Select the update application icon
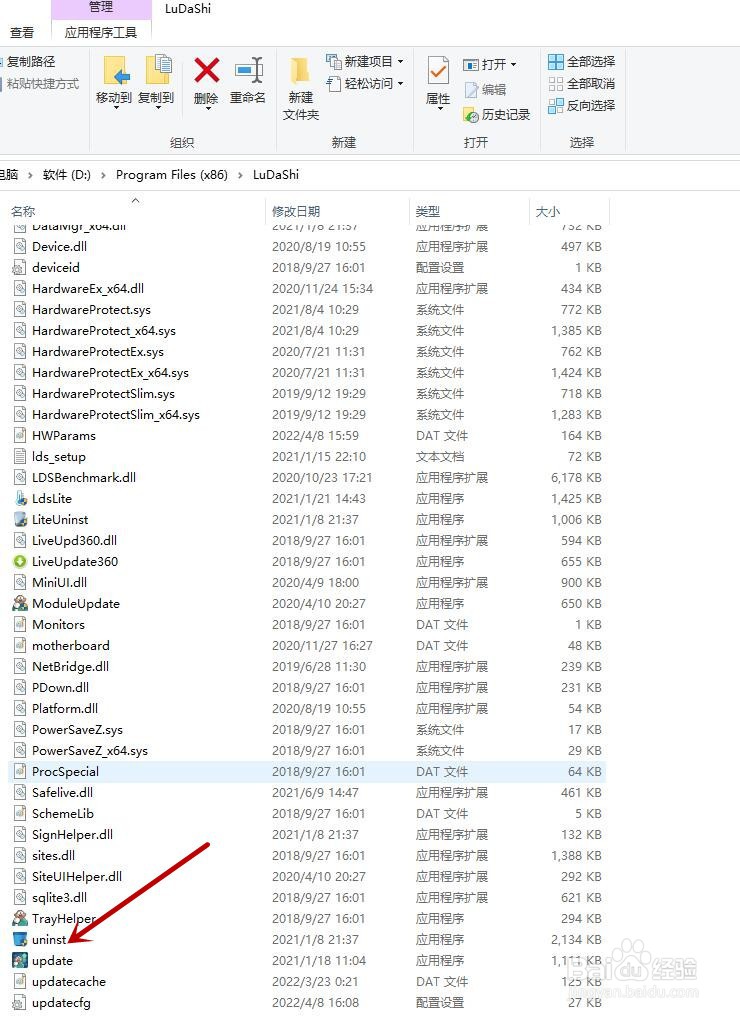This screenshot has width=740, height=1018. [20, 960]
